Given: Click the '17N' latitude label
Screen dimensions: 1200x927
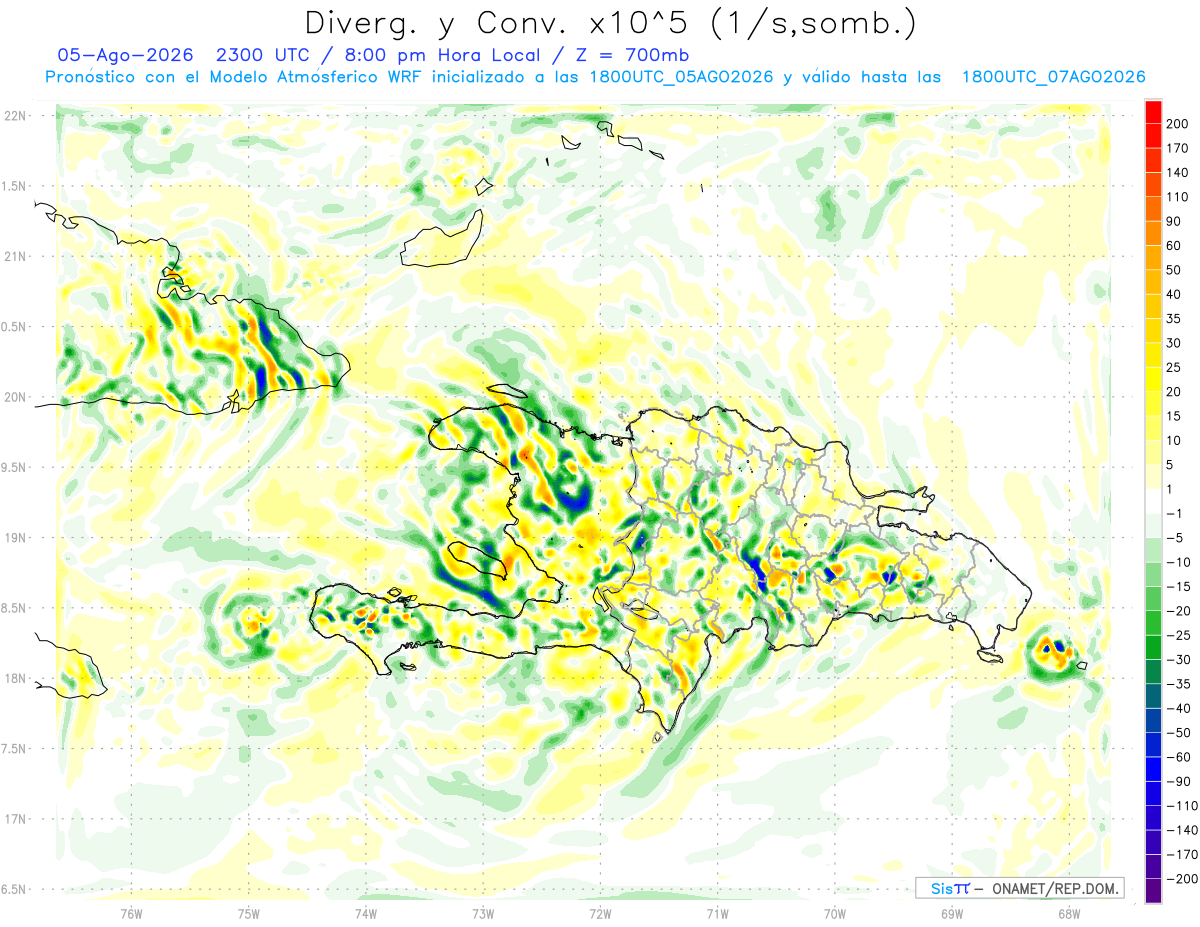Looking at the screenshot, I should pyautogui.click(x=14, y=819).
